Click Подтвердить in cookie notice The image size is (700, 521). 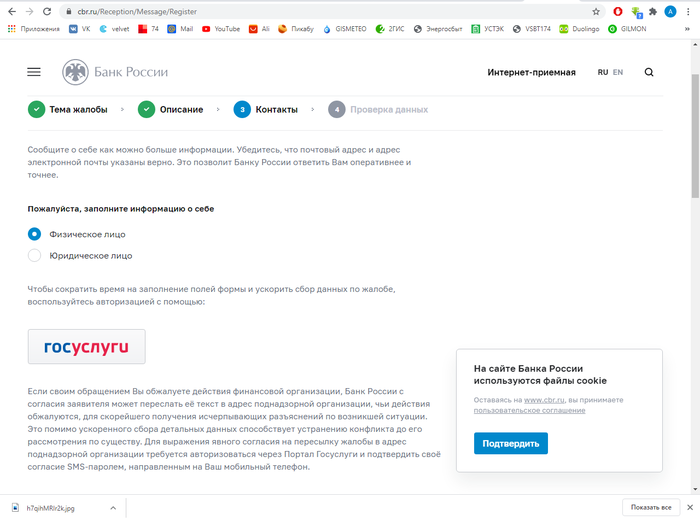pyautogui.click(x=510, y=443)
